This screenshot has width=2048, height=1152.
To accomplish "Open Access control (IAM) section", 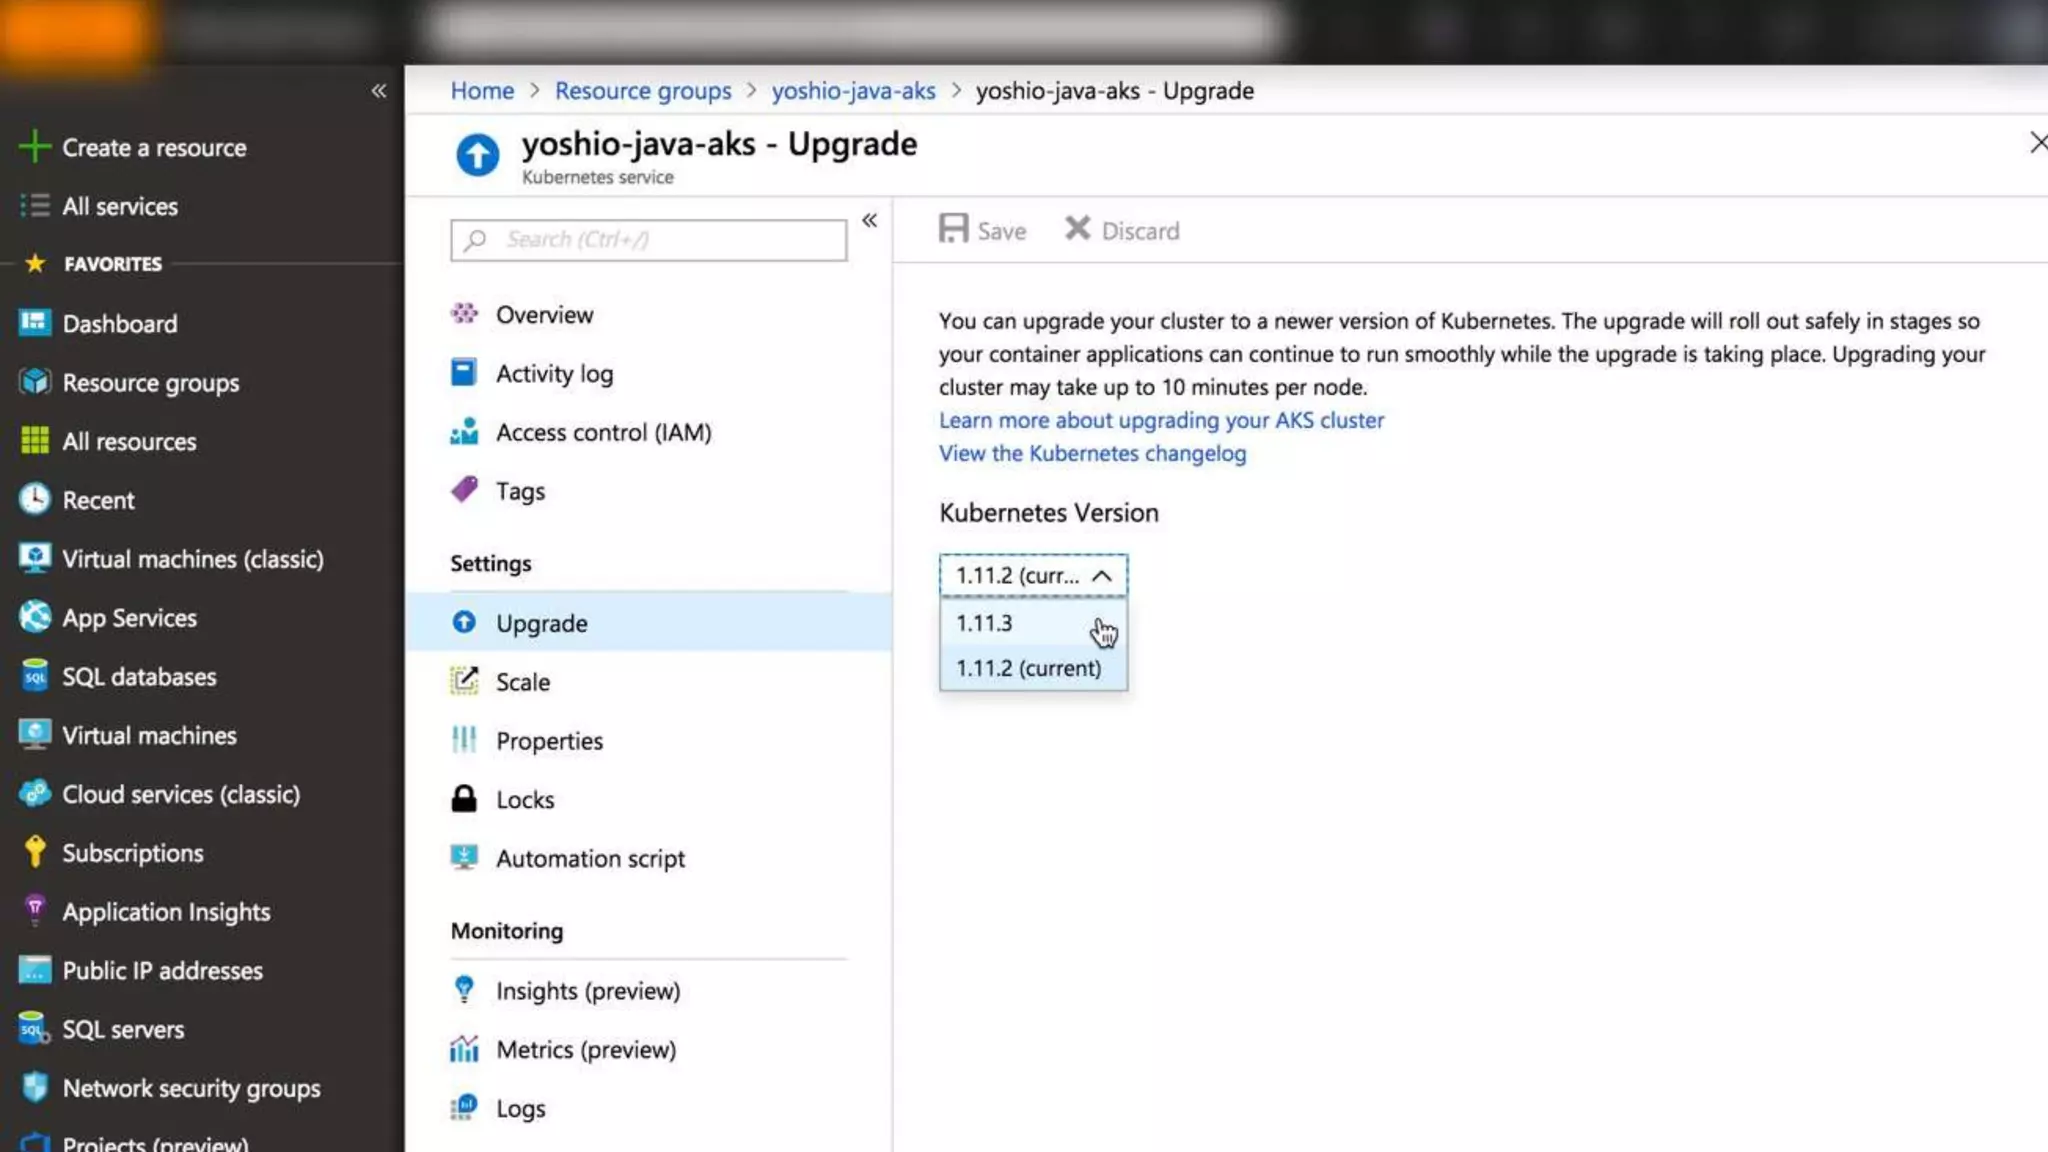I will 603,432.
